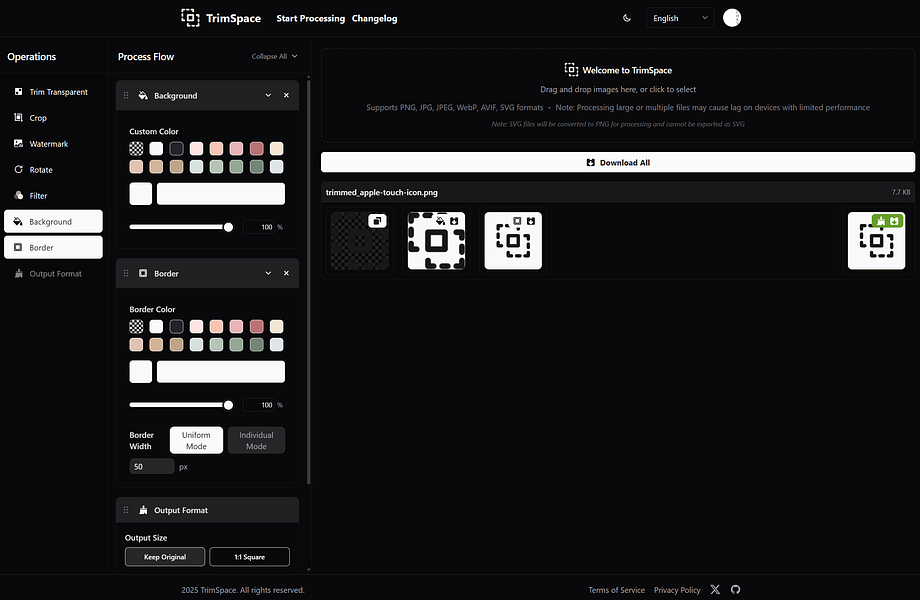This screenshot has height=600, width=920.
Task: Click the Background opacity slider handle
Action: 228,227
